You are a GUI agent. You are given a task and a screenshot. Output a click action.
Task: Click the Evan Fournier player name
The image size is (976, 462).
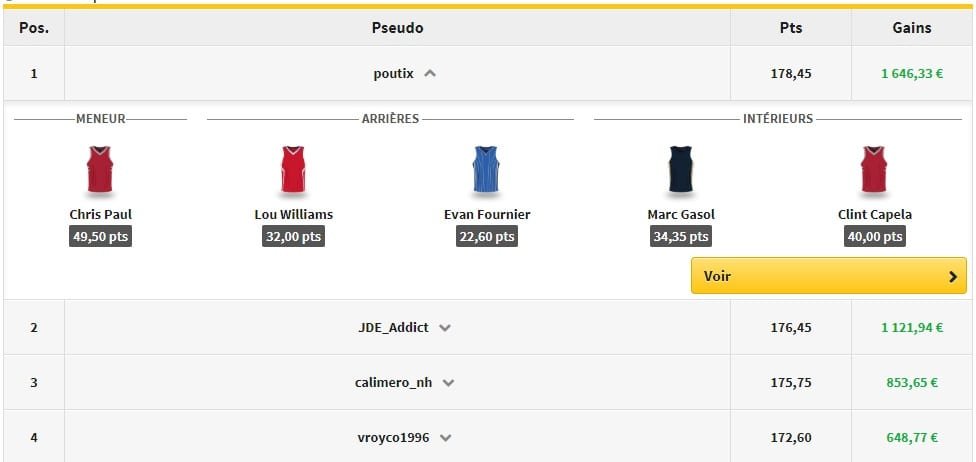coord(487,214)
